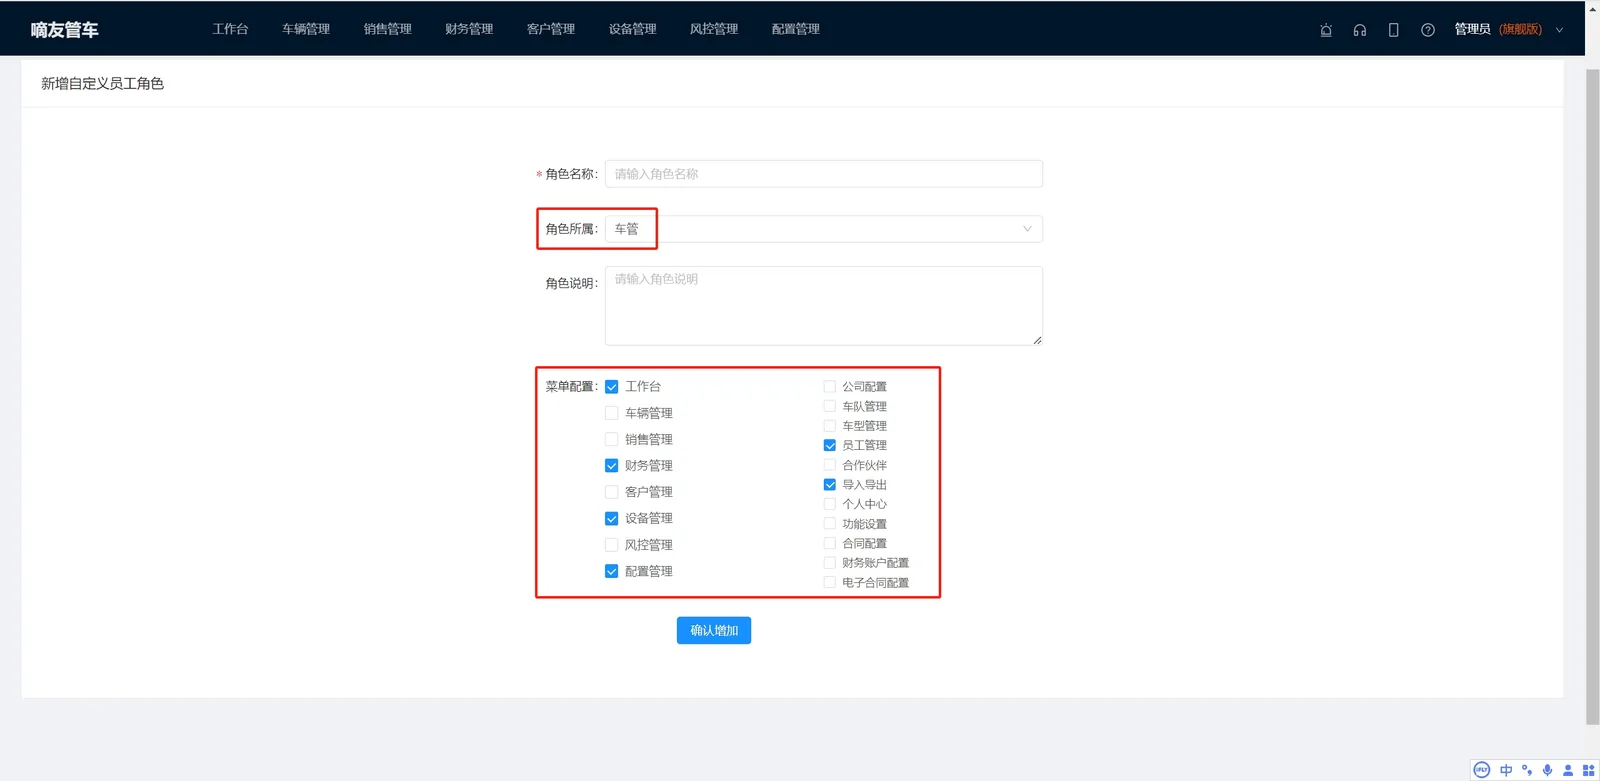The height and width of the screenshot is (781, 1600).
Task: Open the IME toolbox grid icon
Action: (1589, 770)
